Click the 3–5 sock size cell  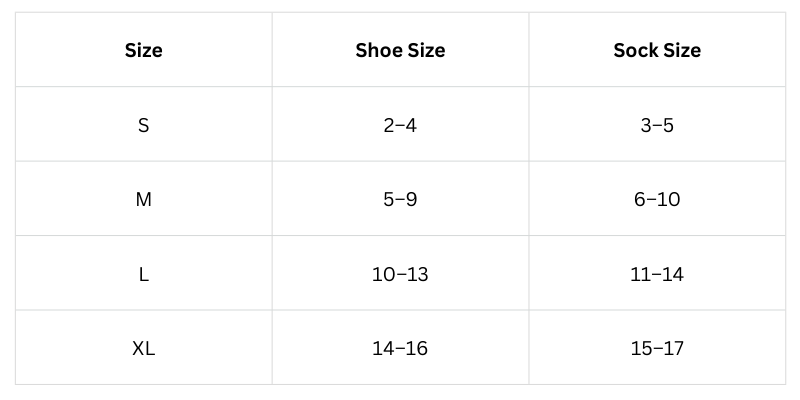pos(657,125)
